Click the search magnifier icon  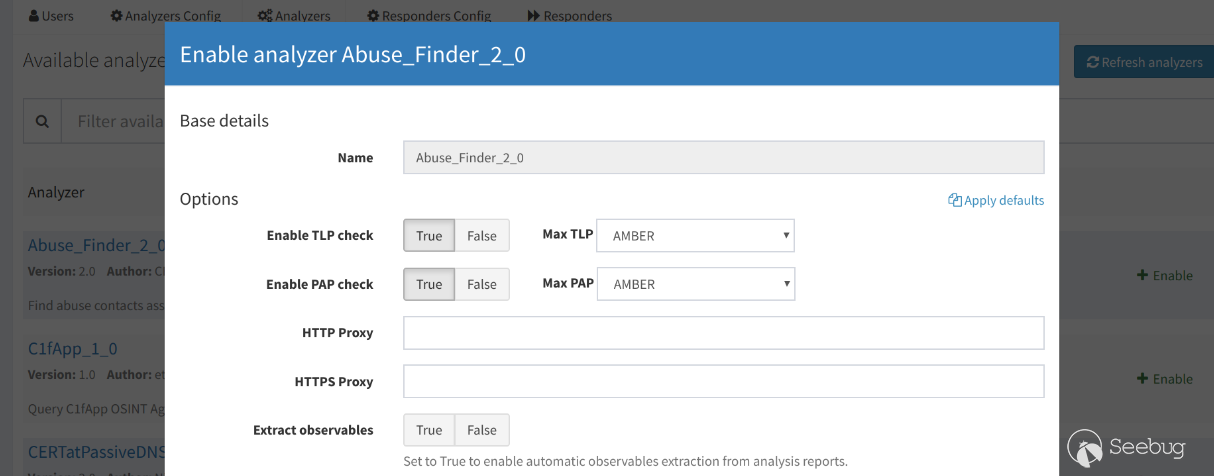pos(42,121)
